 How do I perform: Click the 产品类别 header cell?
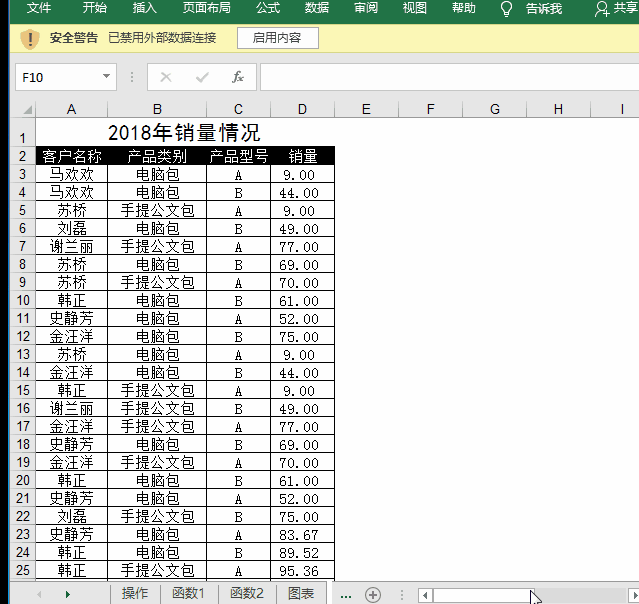[157, 156]
